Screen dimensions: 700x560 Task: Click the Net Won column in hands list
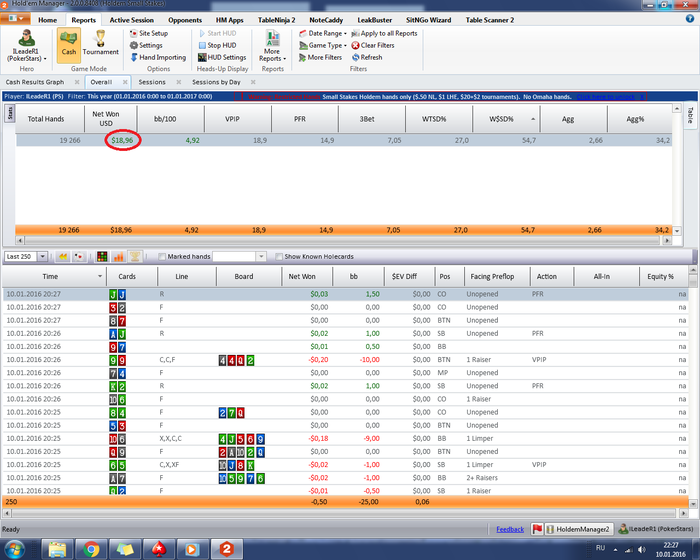click(307, 276)
